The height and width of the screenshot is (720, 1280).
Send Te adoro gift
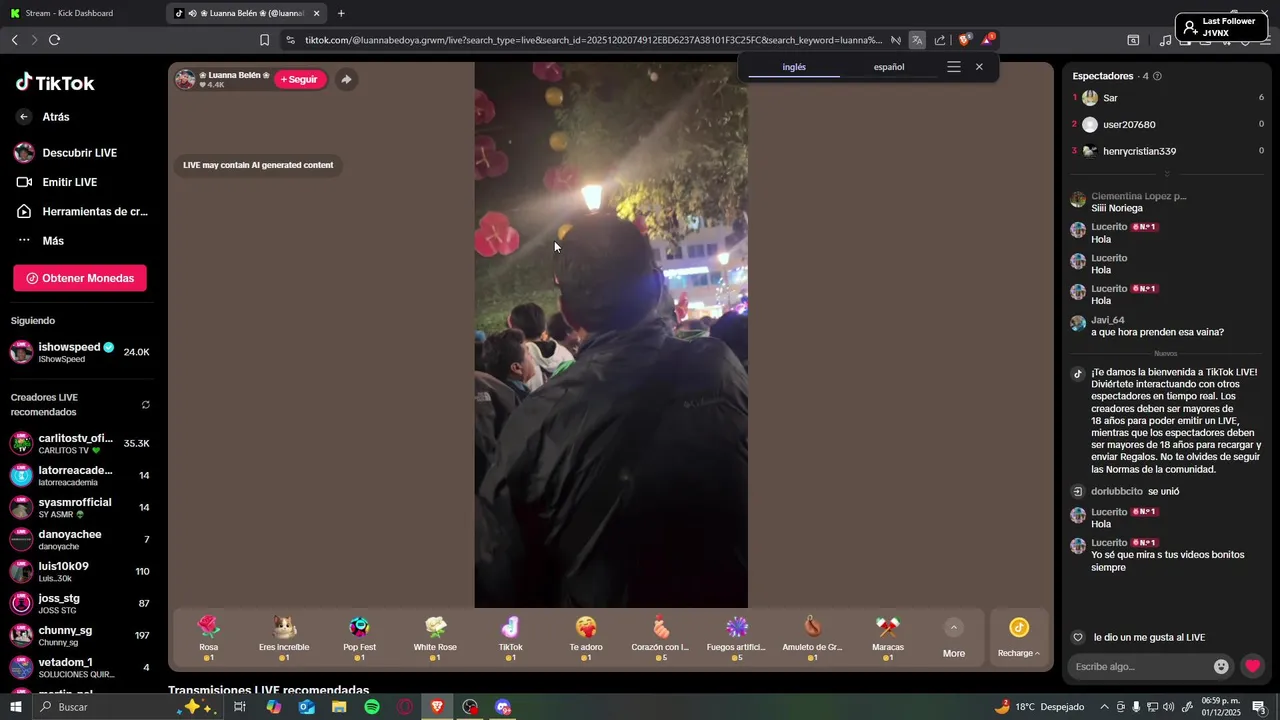[x=586, y=638]
